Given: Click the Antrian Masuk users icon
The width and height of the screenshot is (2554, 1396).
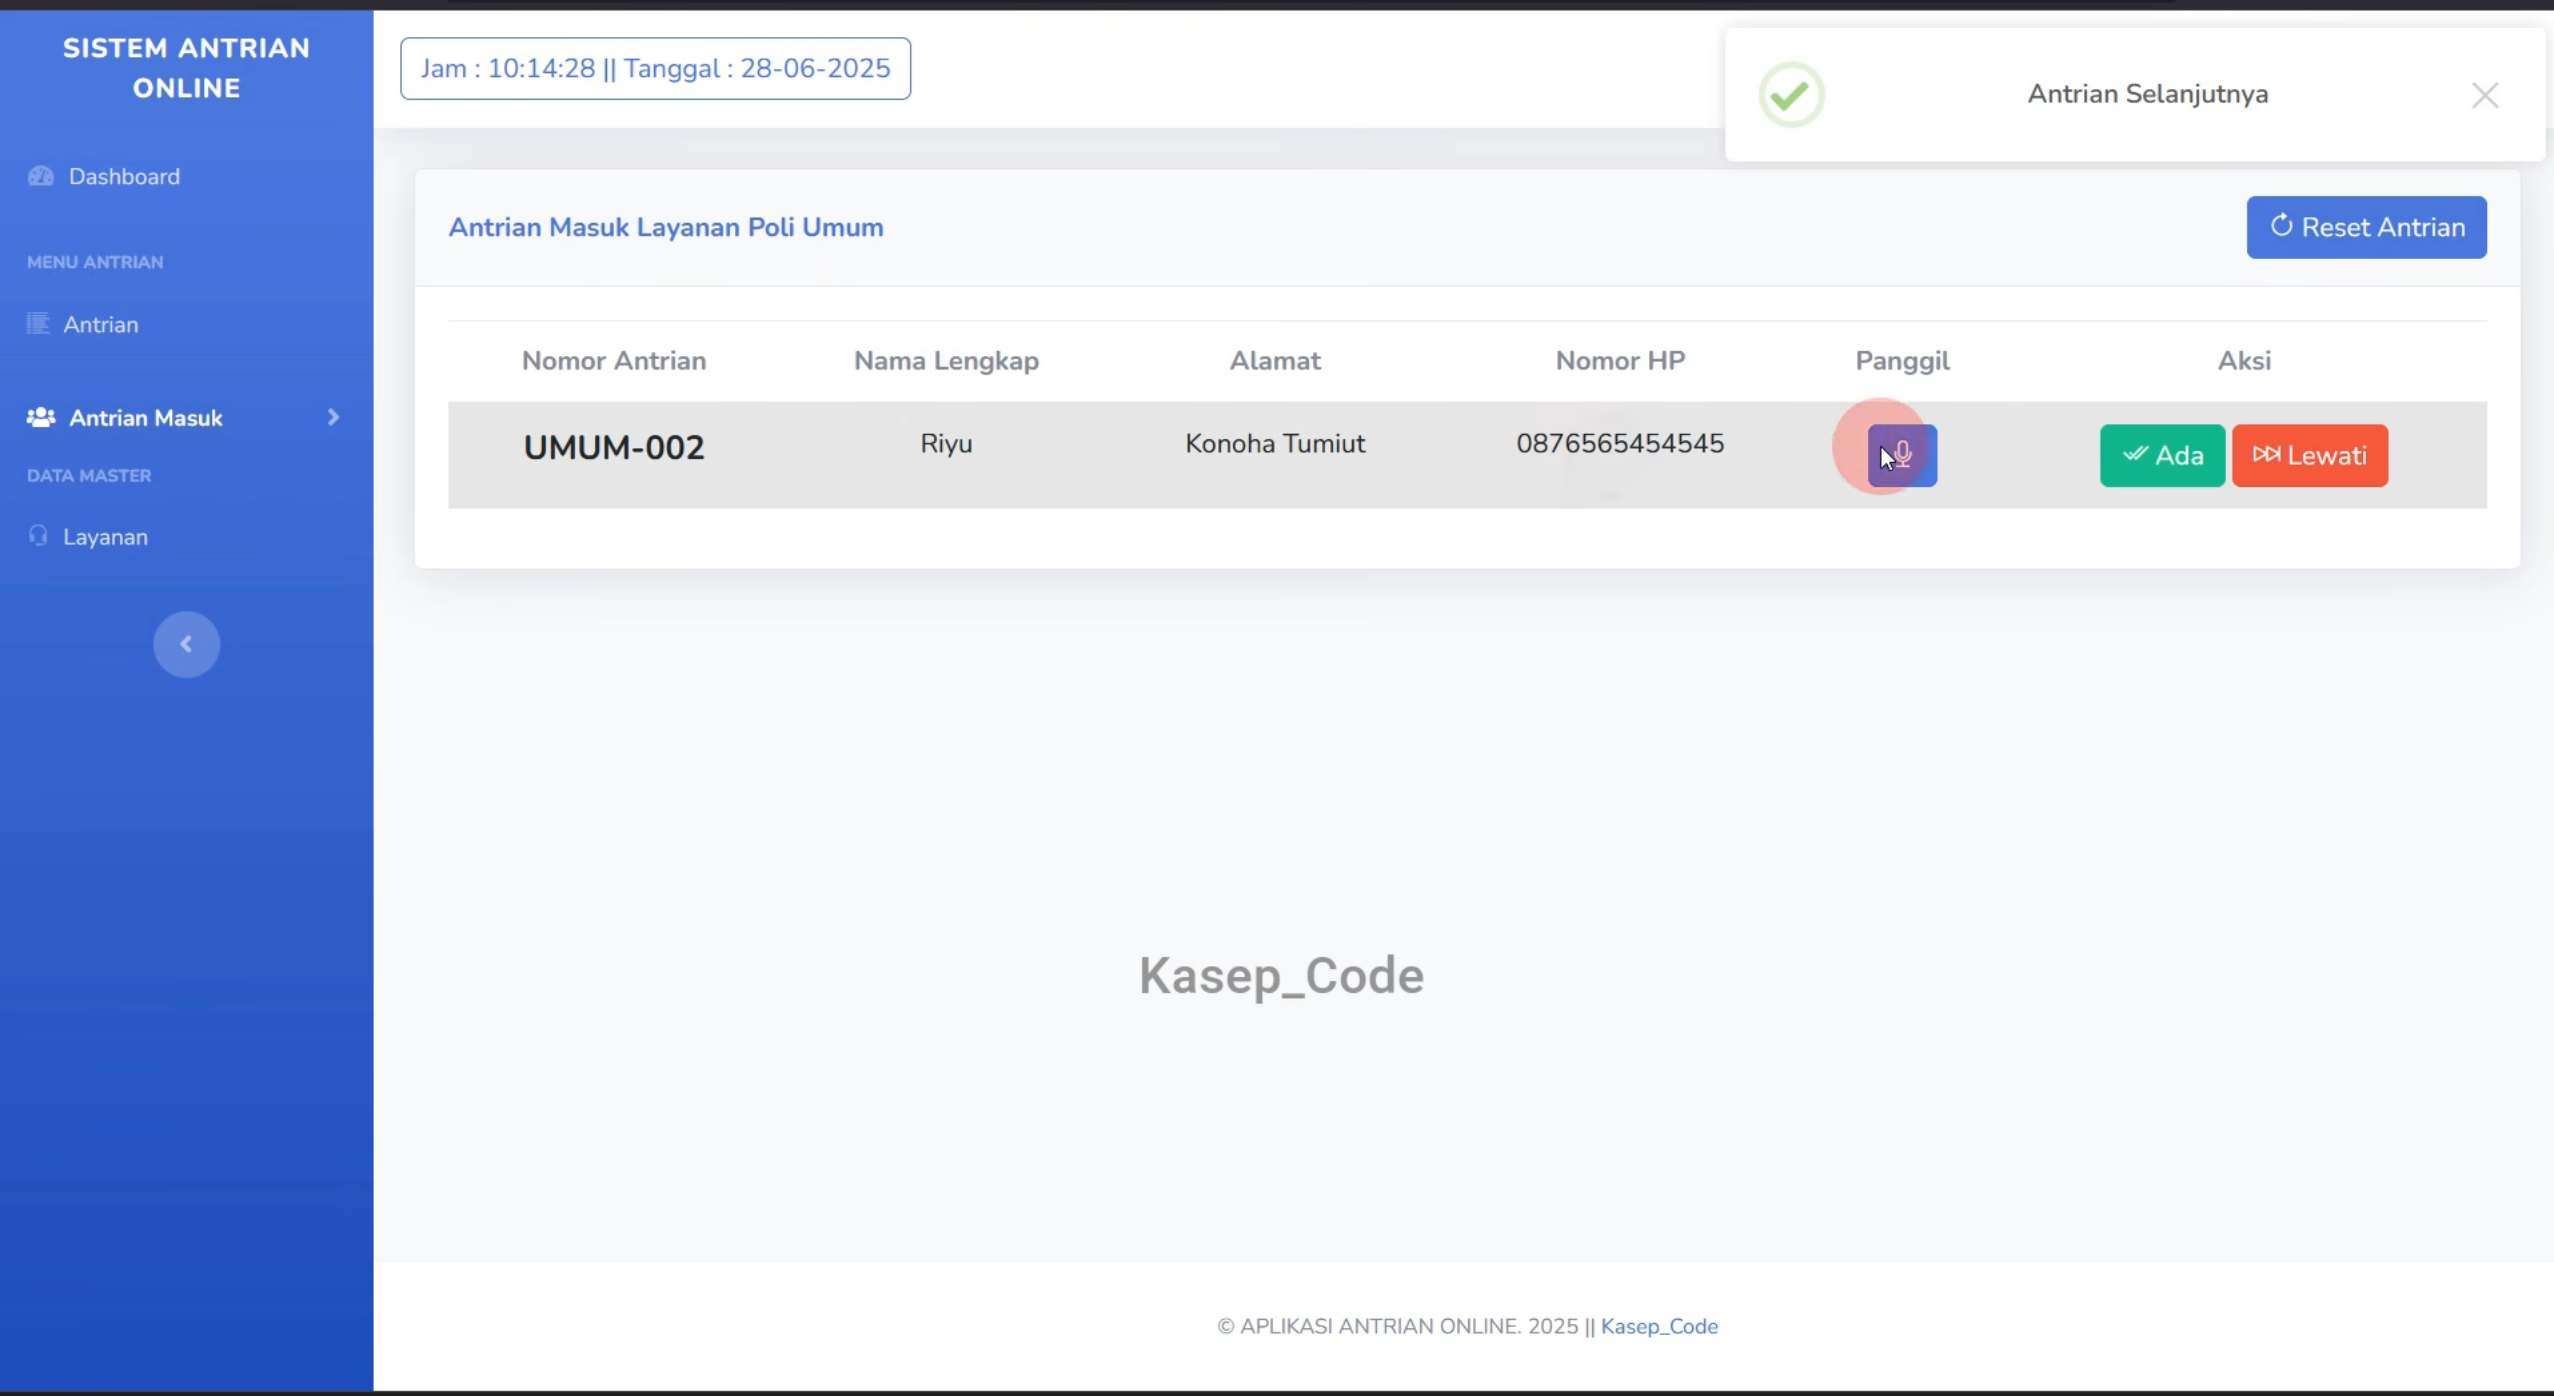Looking at the screenshot, I should tap(41, 417).
